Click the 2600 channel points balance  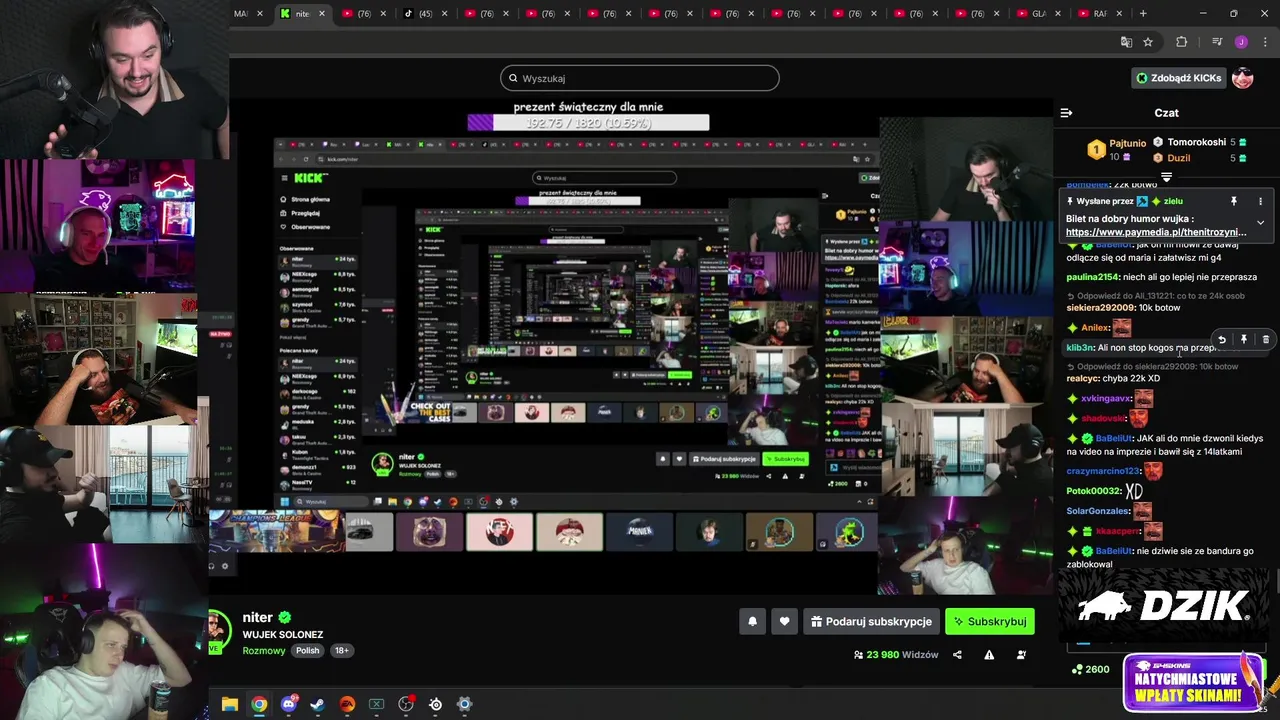pyautogui.click(x=1089, y=669)
